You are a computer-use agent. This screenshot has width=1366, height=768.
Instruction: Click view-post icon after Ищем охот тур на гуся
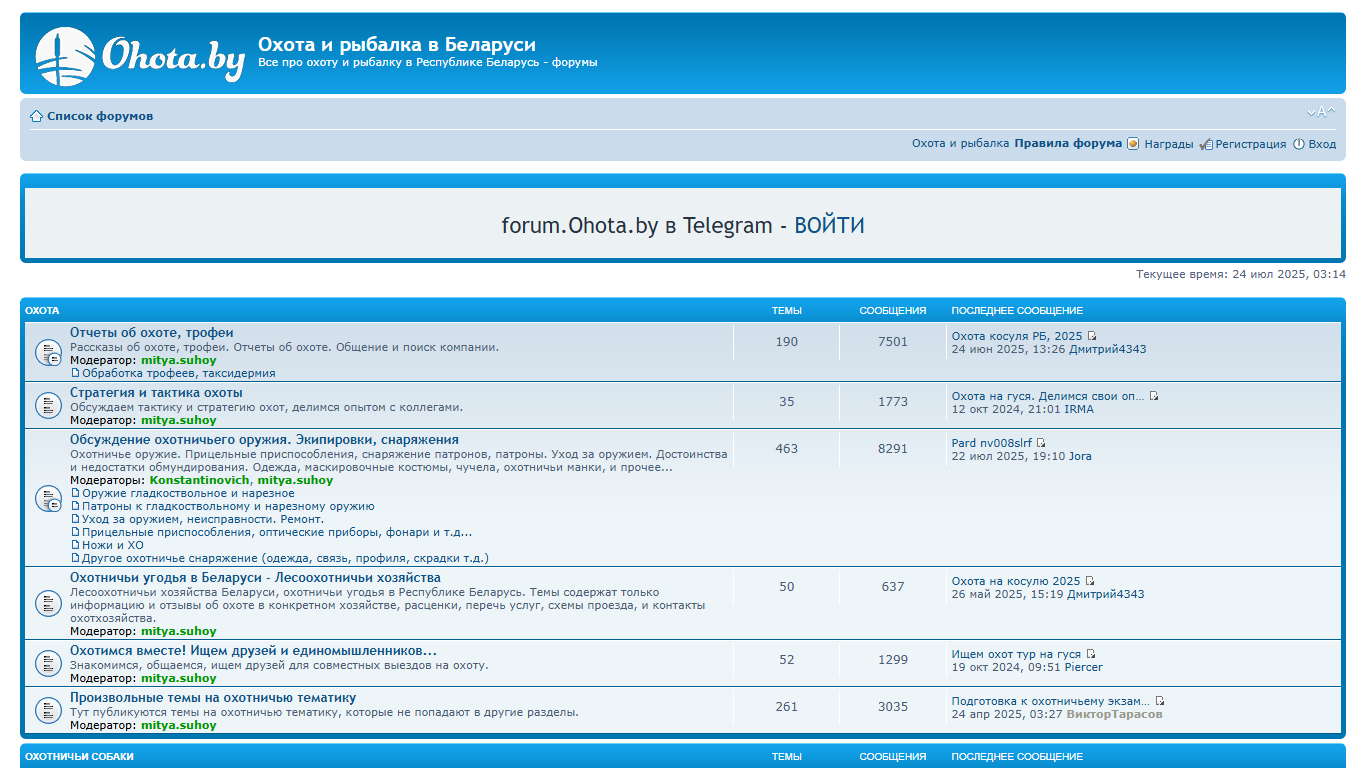click(1091, 654)
